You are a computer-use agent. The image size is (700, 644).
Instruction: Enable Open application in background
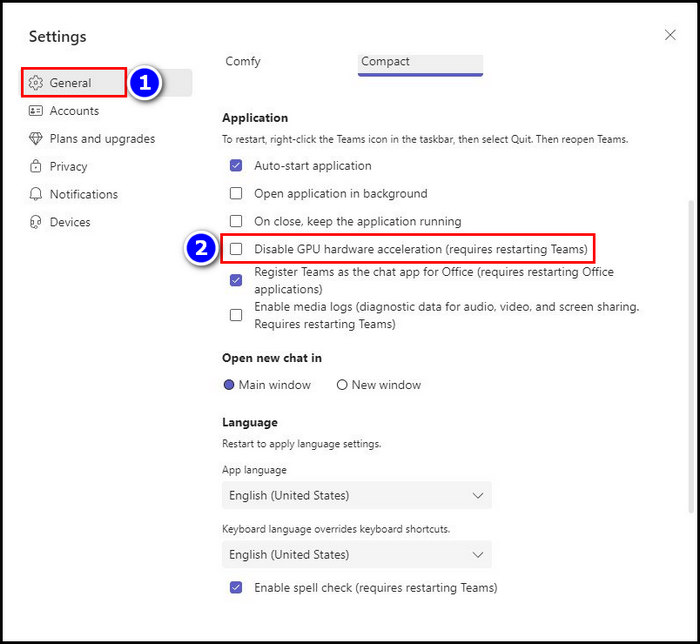pyautogui.click(x=236, y=193)
